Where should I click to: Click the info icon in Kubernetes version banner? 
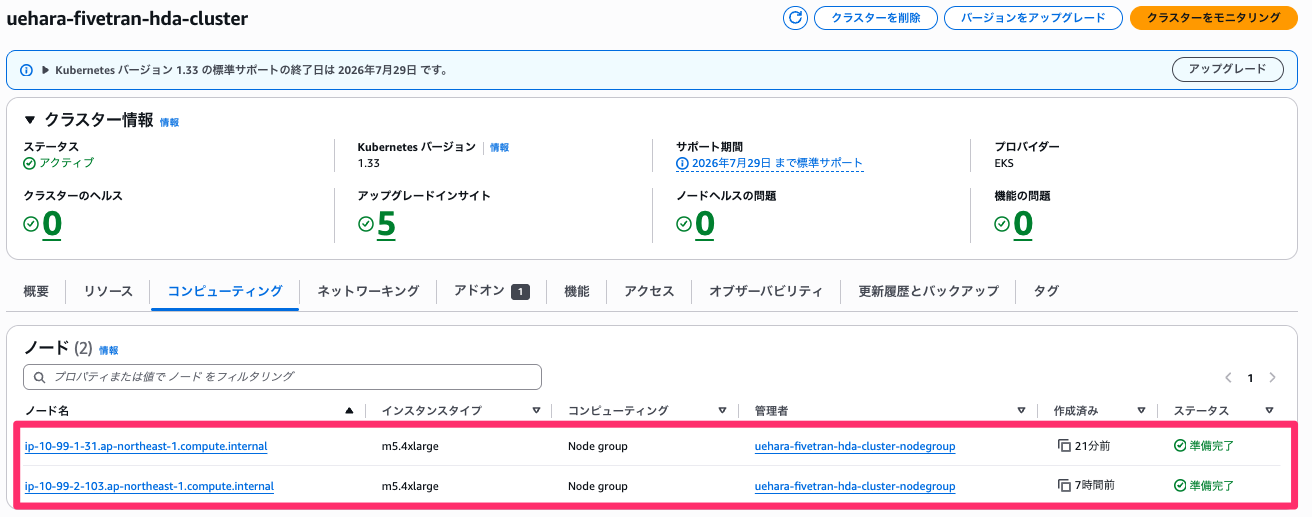[x=27, y=70]
